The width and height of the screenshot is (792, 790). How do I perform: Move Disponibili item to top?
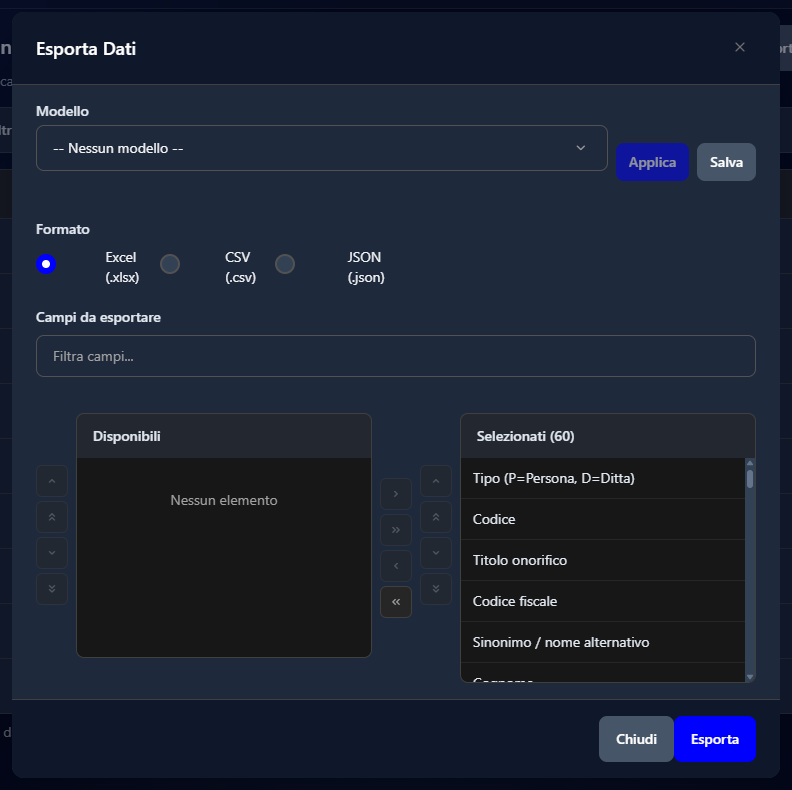(52, 517)
